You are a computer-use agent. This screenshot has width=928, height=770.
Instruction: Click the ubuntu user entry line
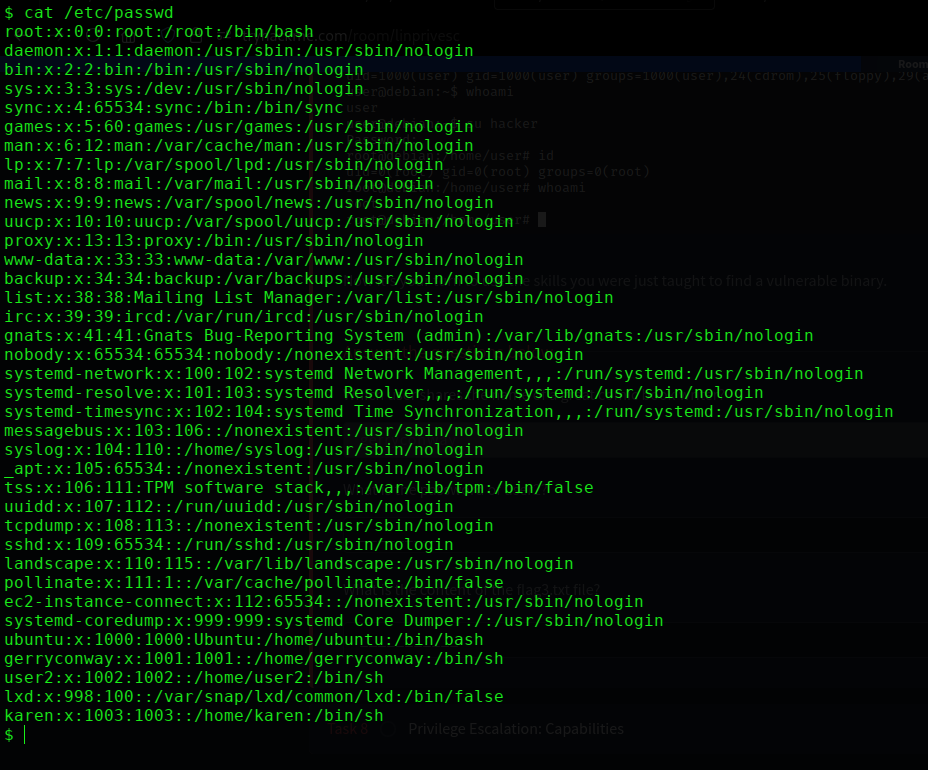(243, 640)
